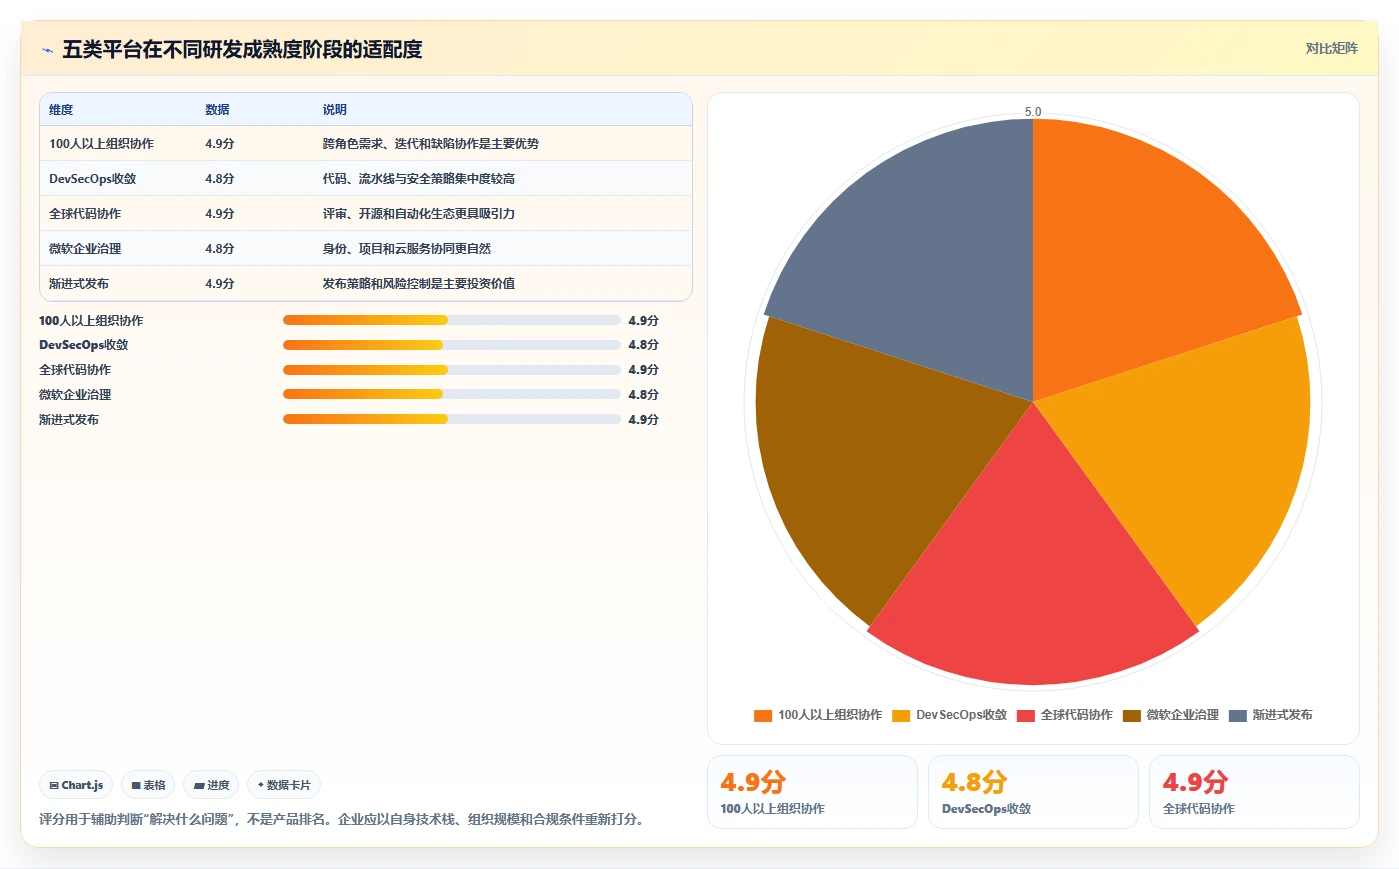Click the 5.0 axis label above chart

coord(1033,112)
